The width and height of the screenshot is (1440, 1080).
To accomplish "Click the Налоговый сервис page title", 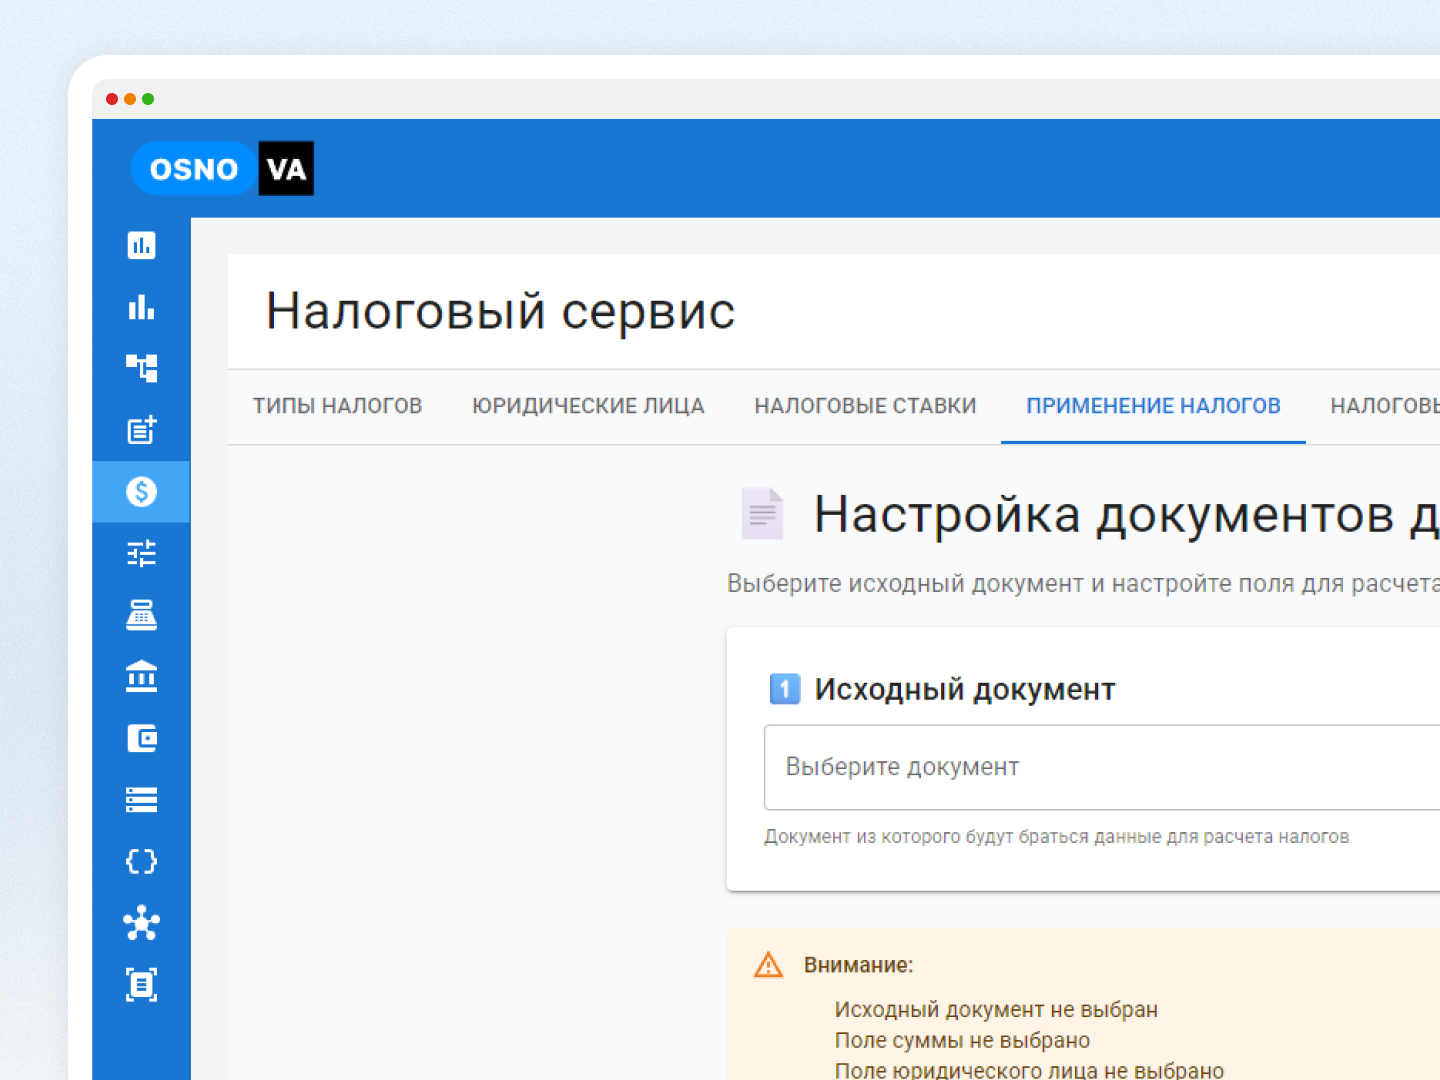I will 500,311.
